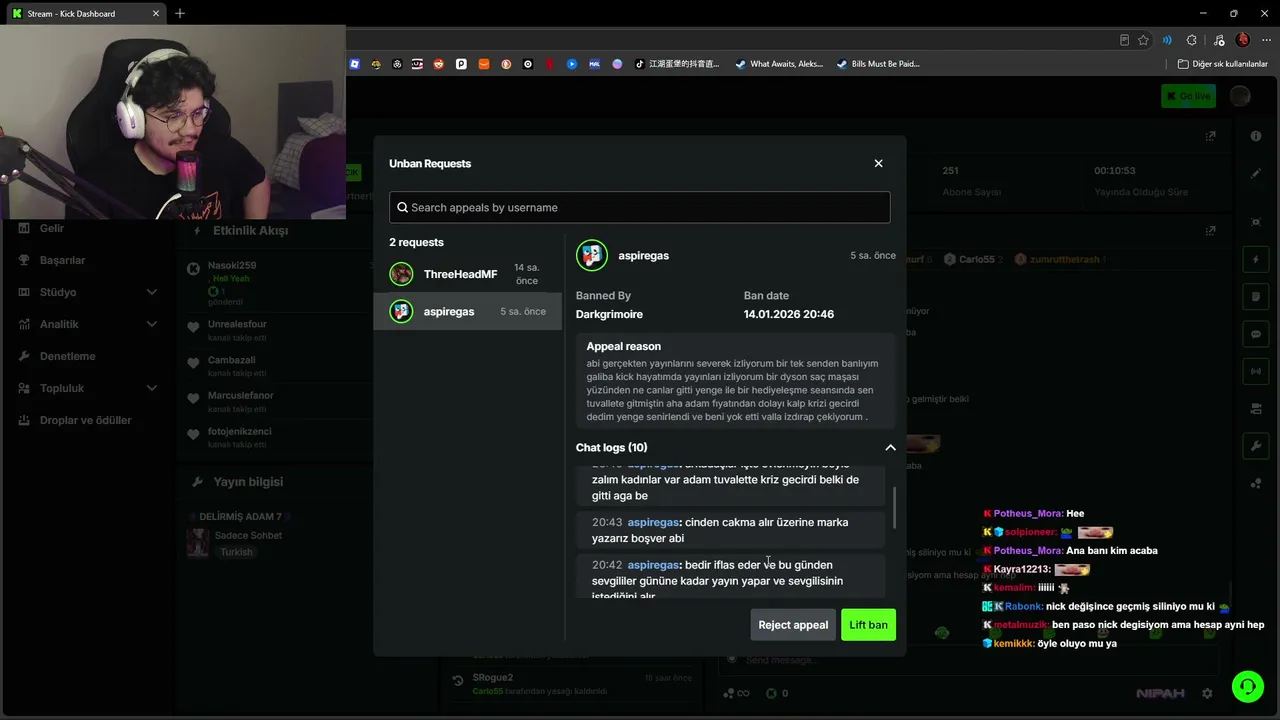
Task: Click the Reddit bookmark icon
Action: (x=439, y=64)
